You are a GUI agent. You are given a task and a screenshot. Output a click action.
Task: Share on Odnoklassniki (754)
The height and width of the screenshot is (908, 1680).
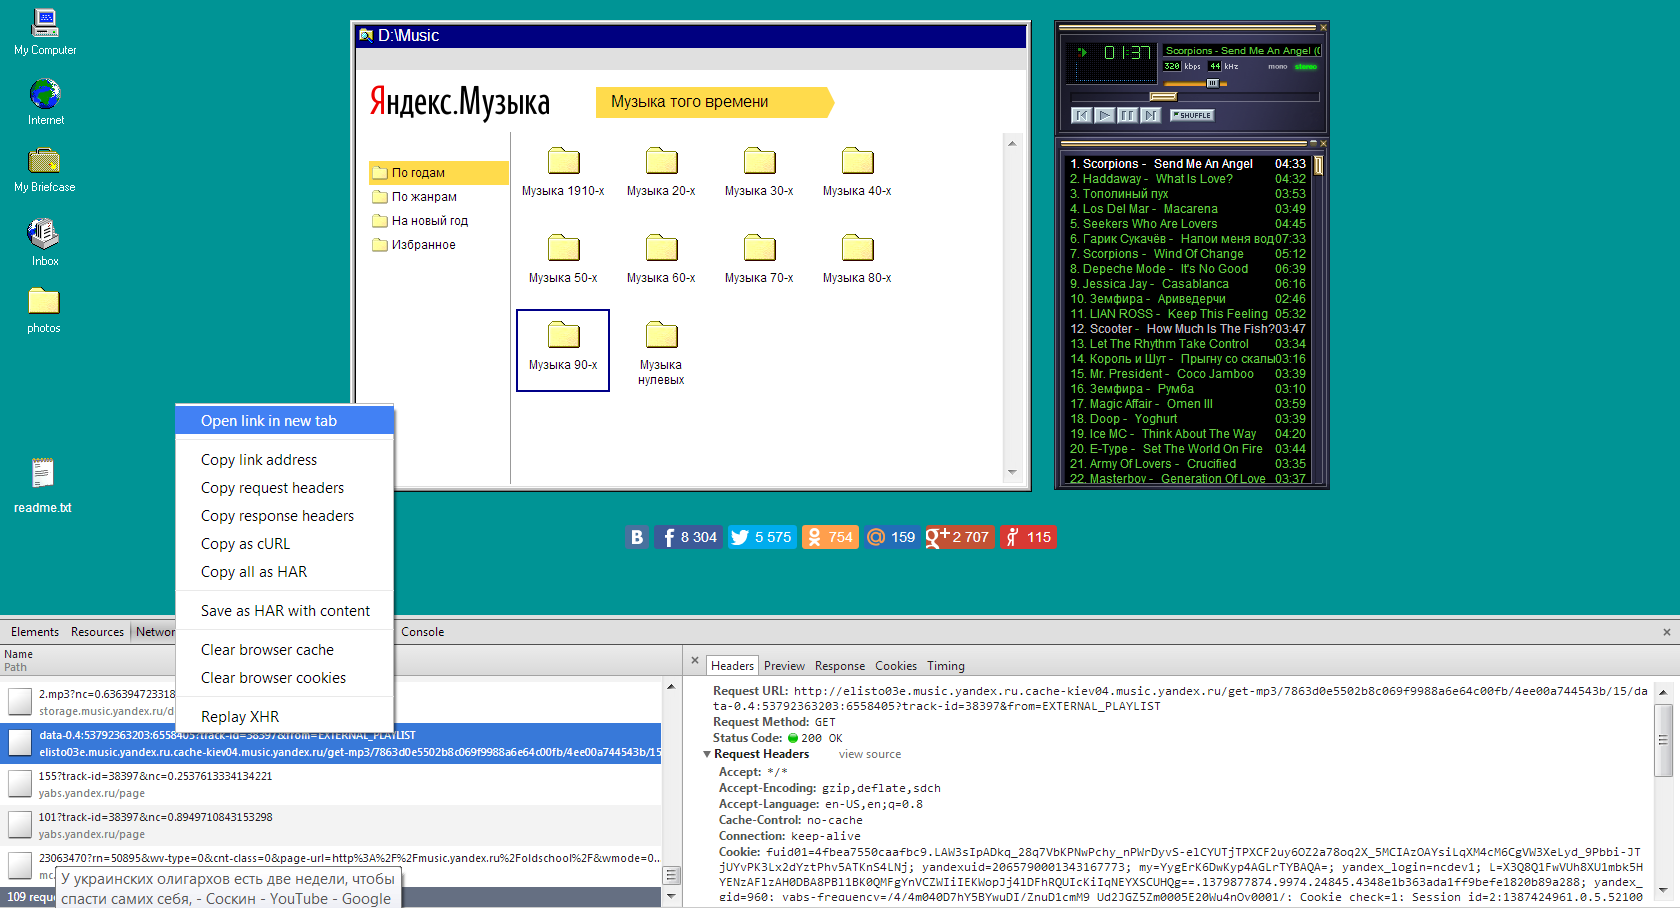[x=830, y=537]
